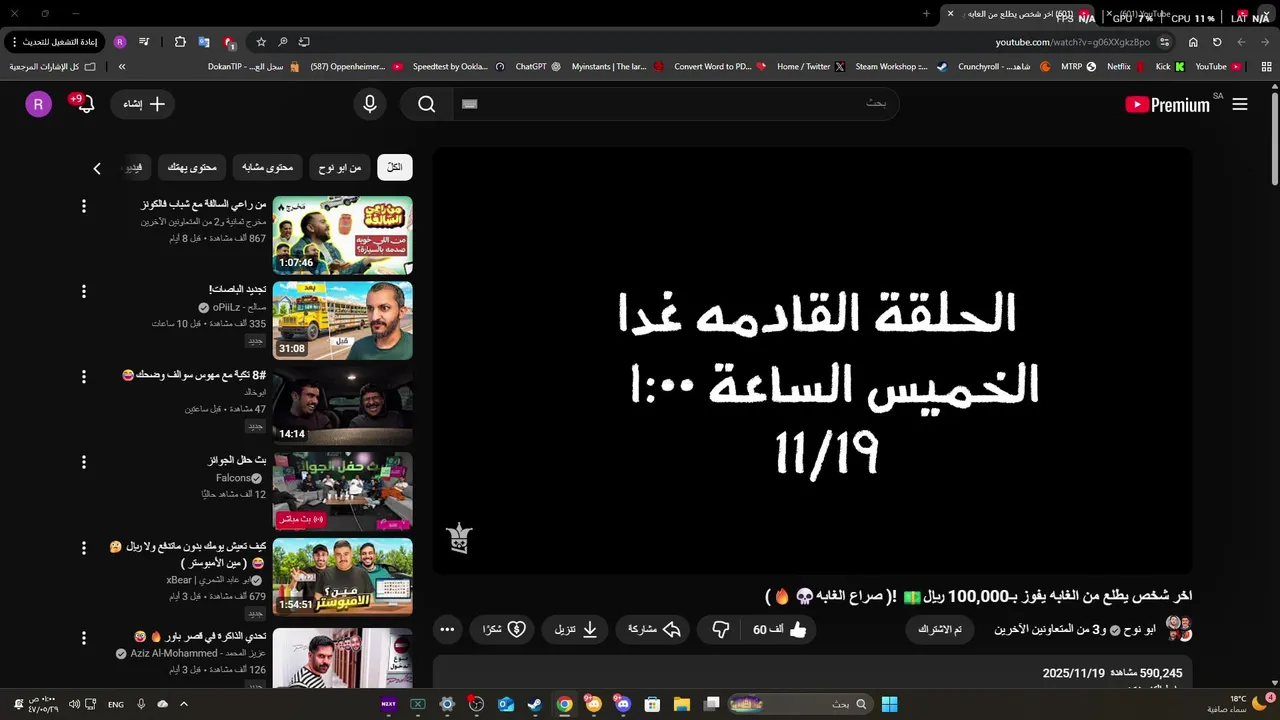This screenshot has width=1280, height=720.
Task: Open the on-screen keyboard icon in the search box
Action: tap(470, 104)
